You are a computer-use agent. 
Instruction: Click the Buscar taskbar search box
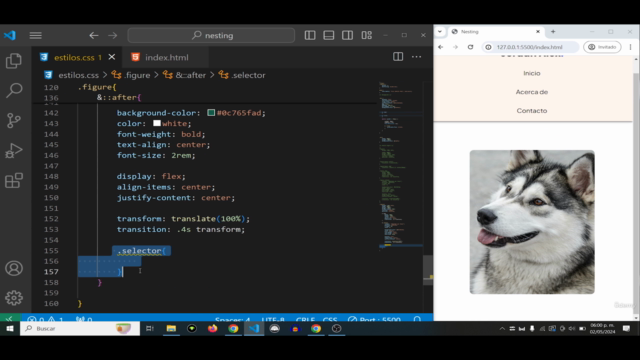[80, 329]
